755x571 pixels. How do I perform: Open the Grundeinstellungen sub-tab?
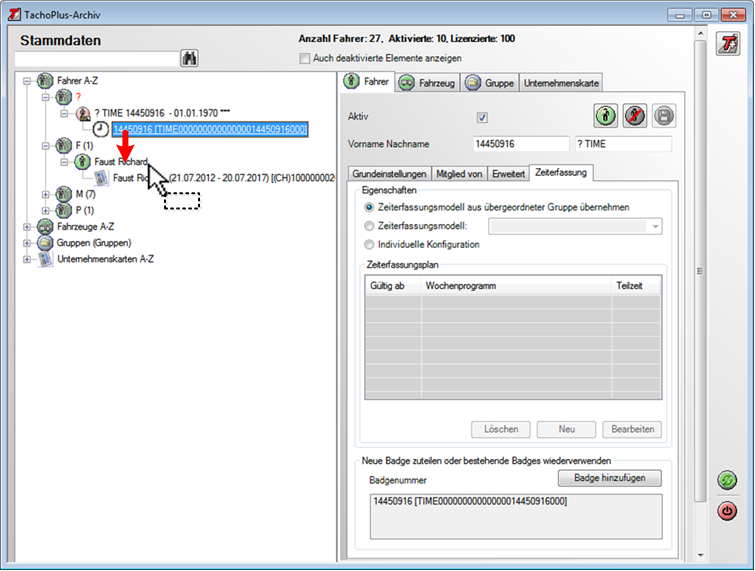point(390,174)
